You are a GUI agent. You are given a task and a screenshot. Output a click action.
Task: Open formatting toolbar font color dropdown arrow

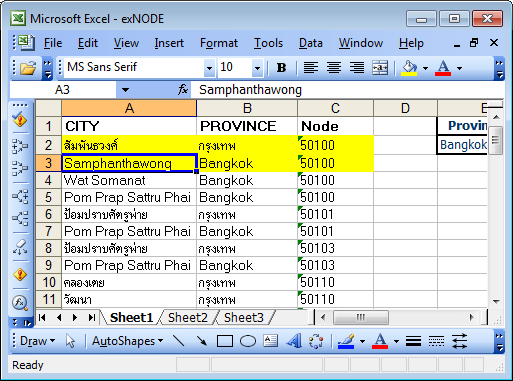click(459, 68)
